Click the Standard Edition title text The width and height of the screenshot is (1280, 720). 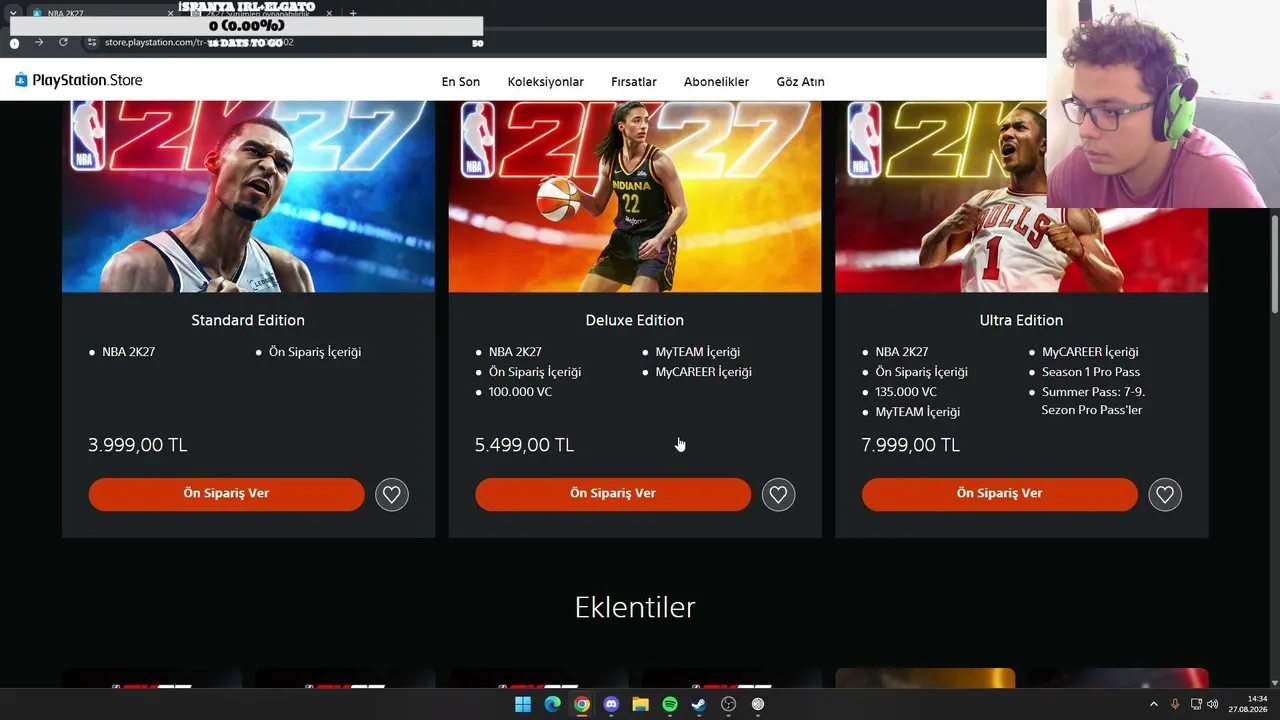pos(248,320)
